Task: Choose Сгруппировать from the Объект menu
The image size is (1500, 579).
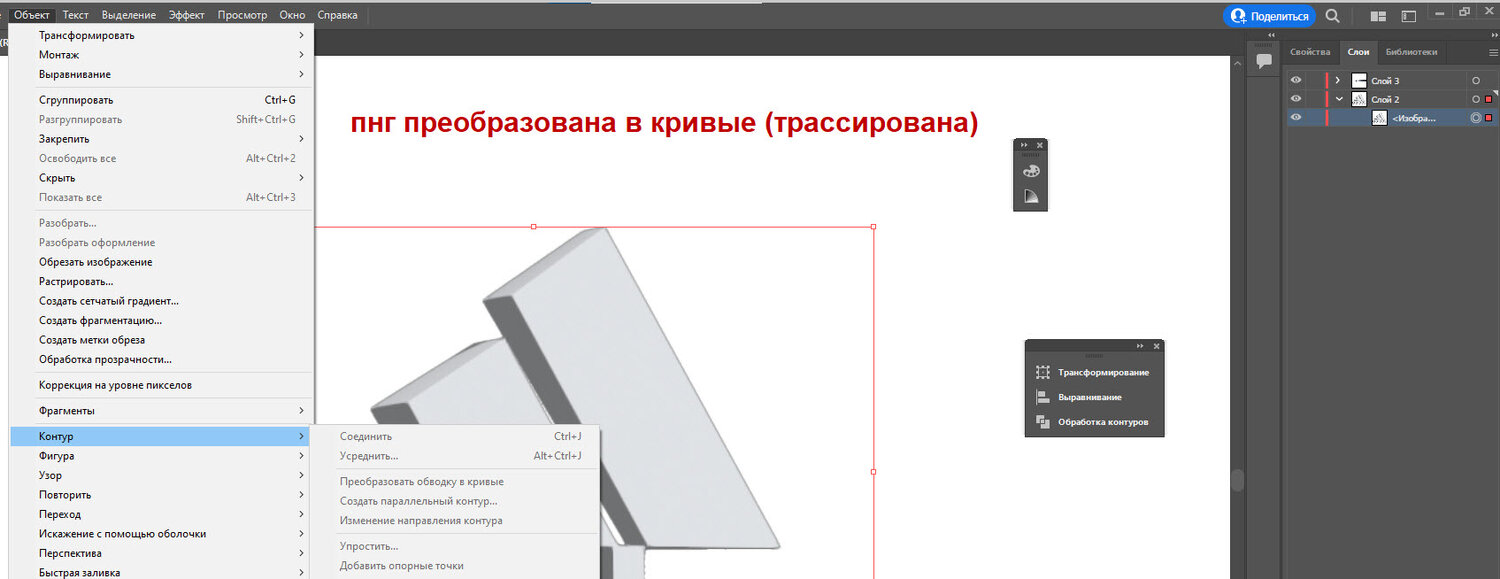Action: point(161,100)
